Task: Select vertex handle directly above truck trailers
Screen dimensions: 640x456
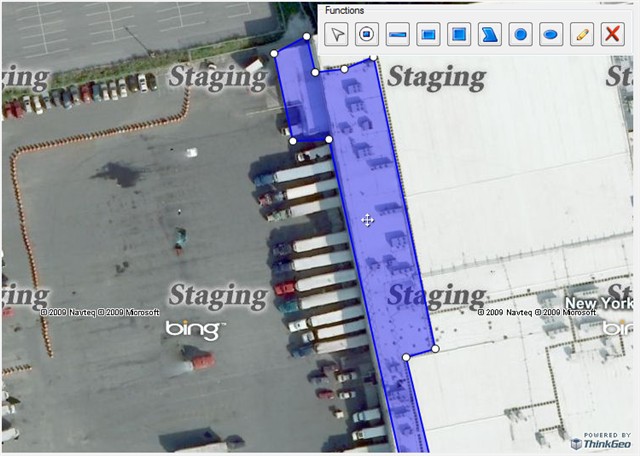Action: tap(329, 139)
